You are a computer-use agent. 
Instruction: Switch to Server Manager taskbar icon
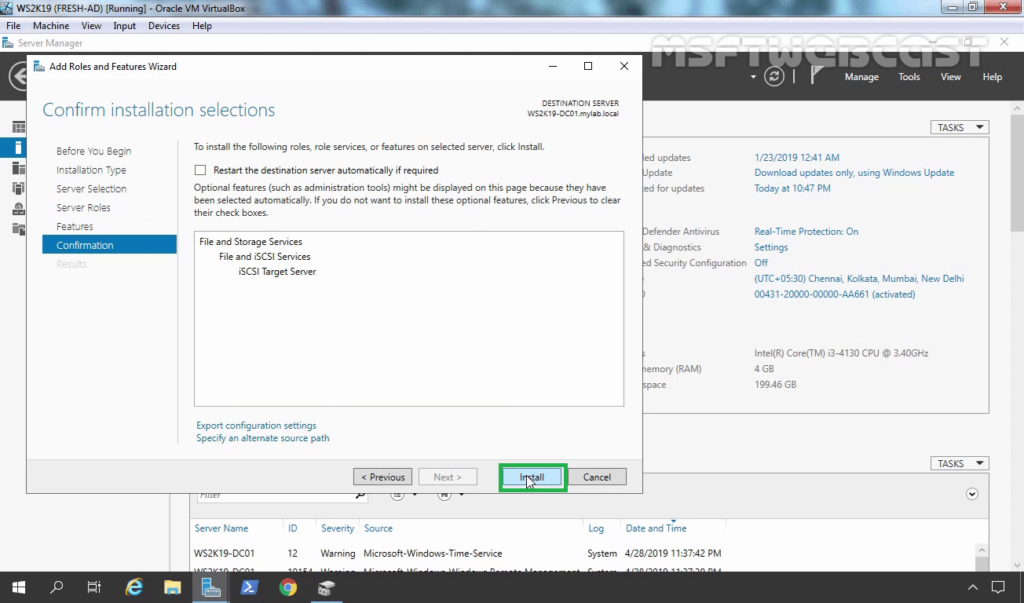pyautogui.click(x=210, y=587)
